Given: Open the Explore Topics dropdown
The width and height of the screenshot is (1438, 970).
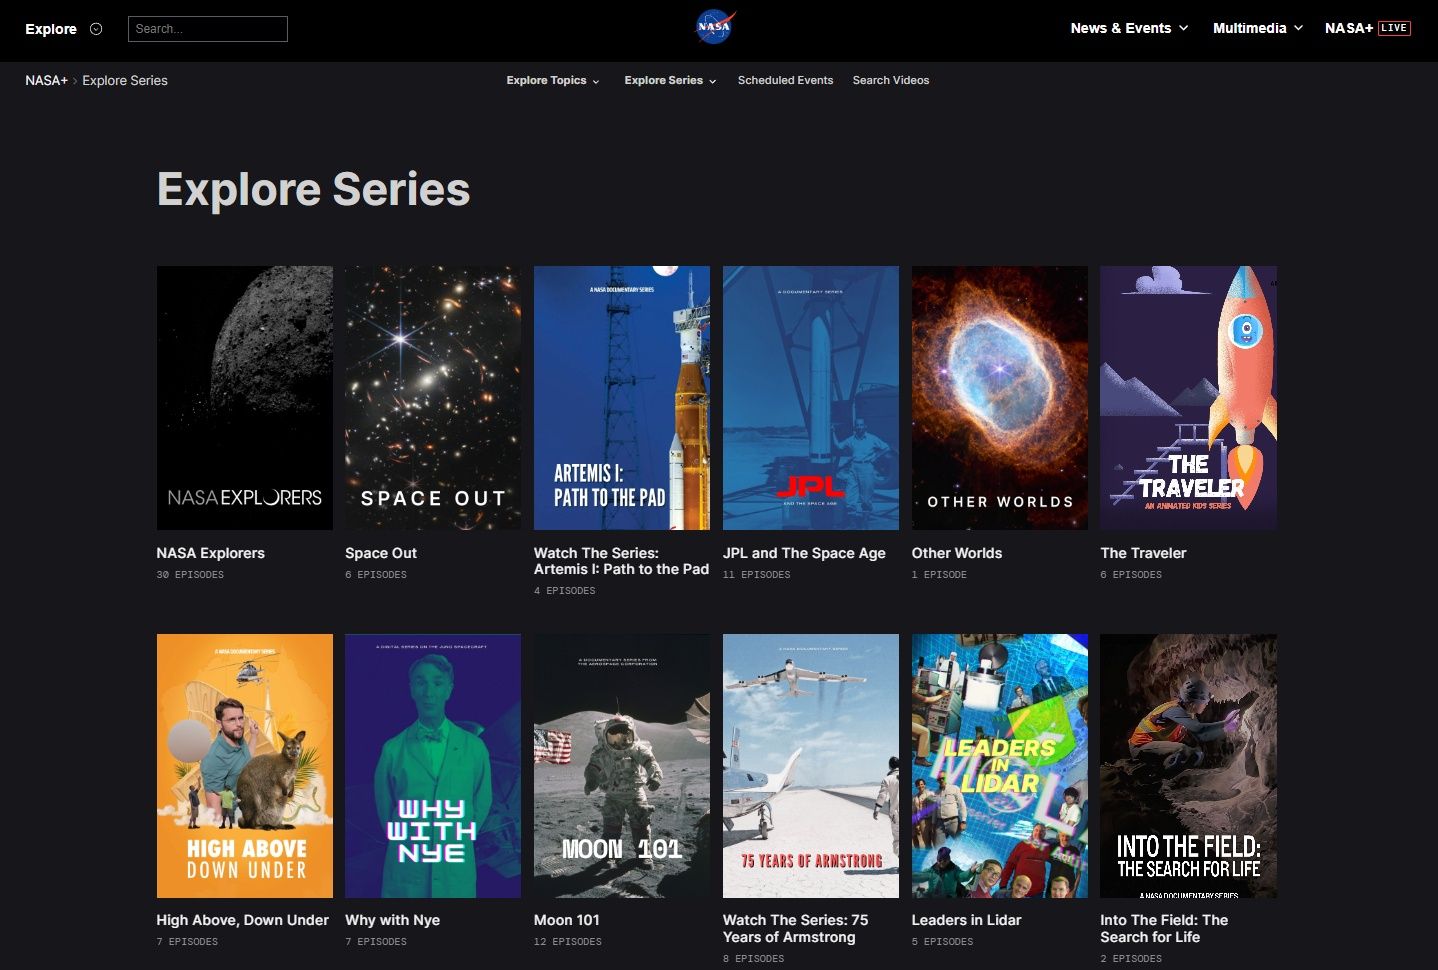Looking at the screenshot, I should (553, 80).
